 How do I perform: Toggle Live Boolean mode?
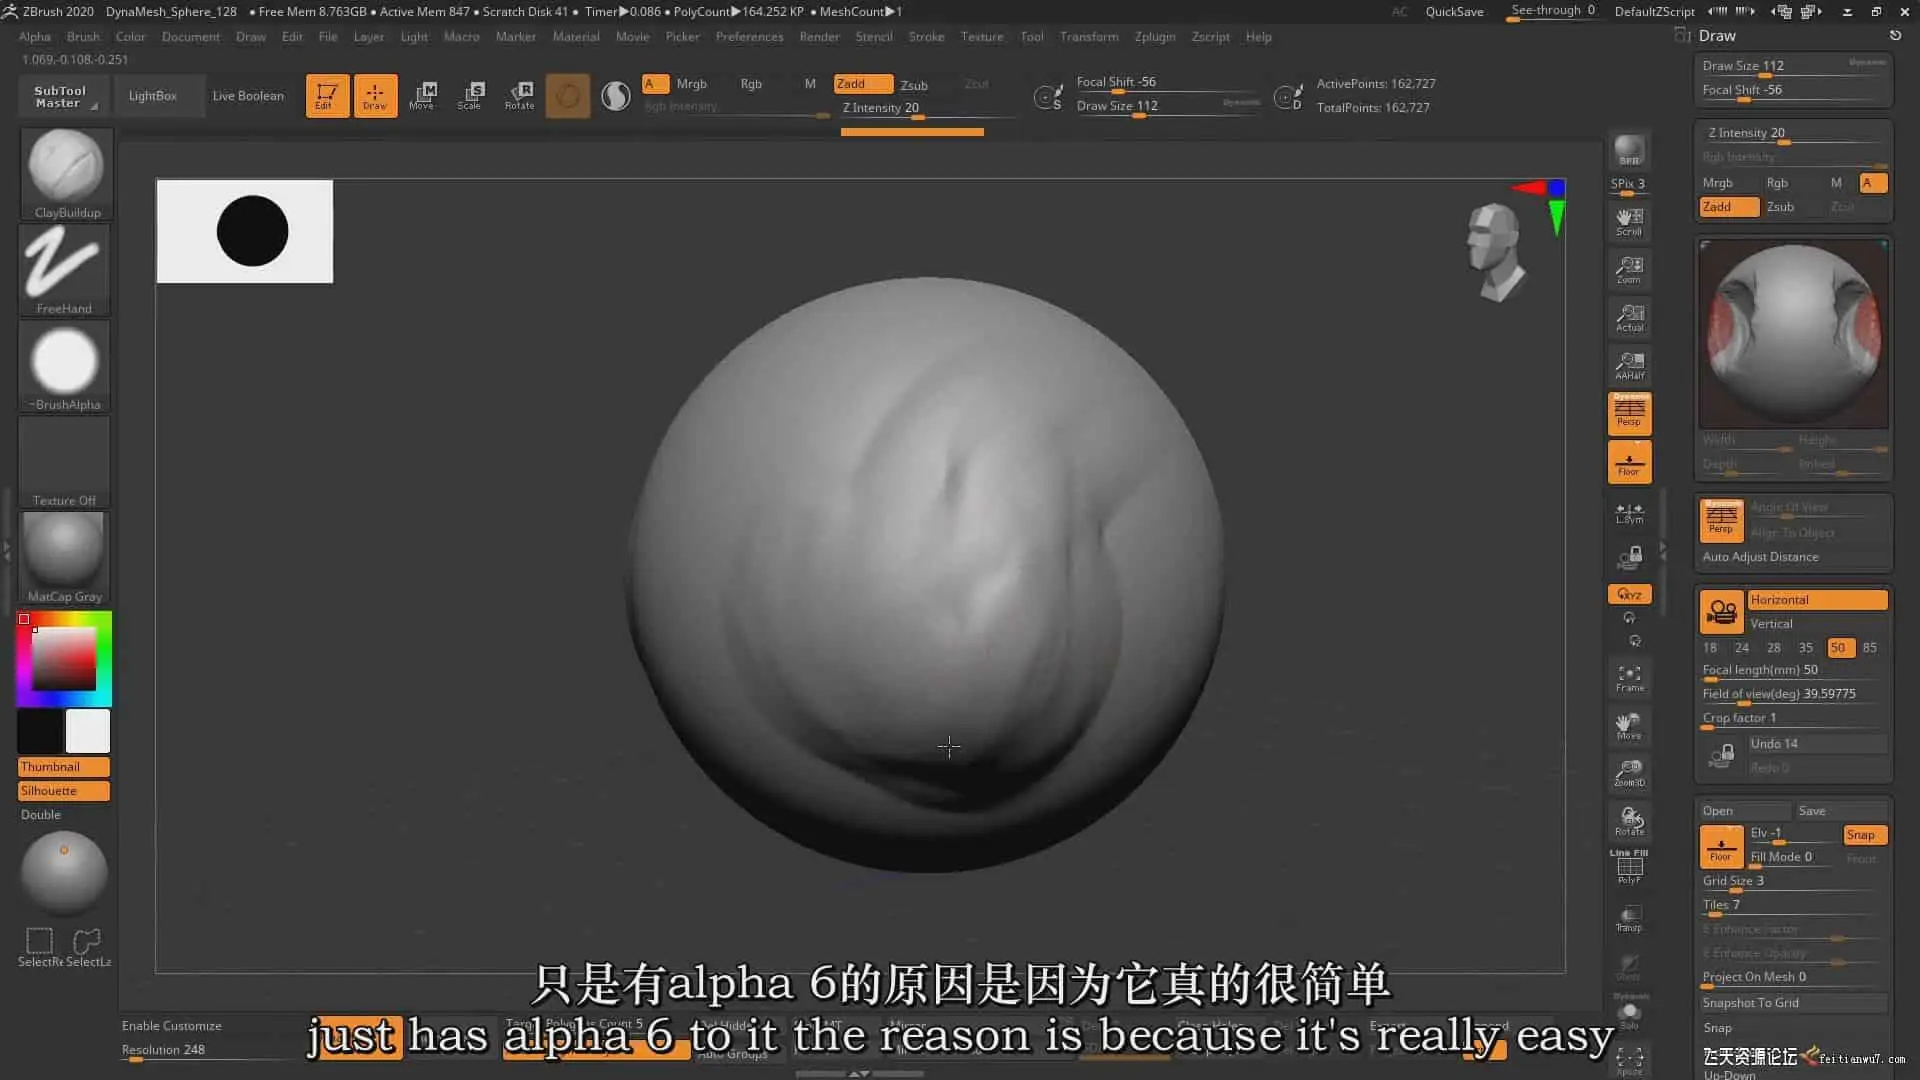coord(248,96)
